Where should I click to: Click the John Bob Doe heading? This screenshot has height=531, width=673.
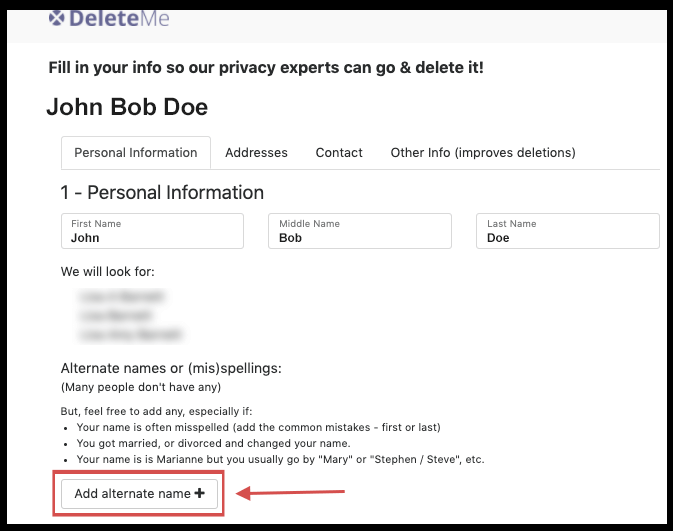127,107
